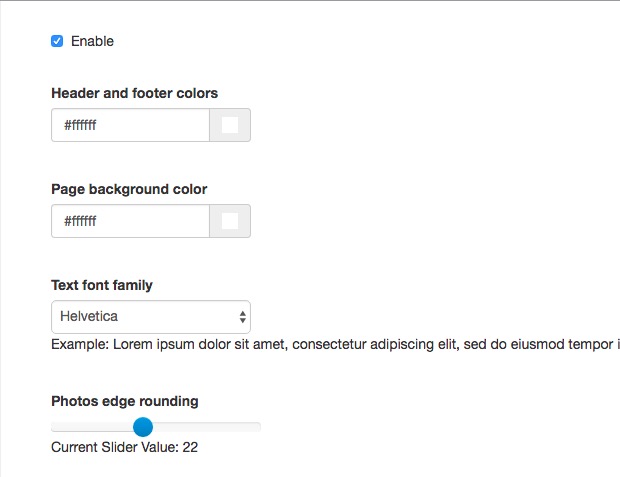
Task: Open the Page background color swatch
Action: [230, 221]
